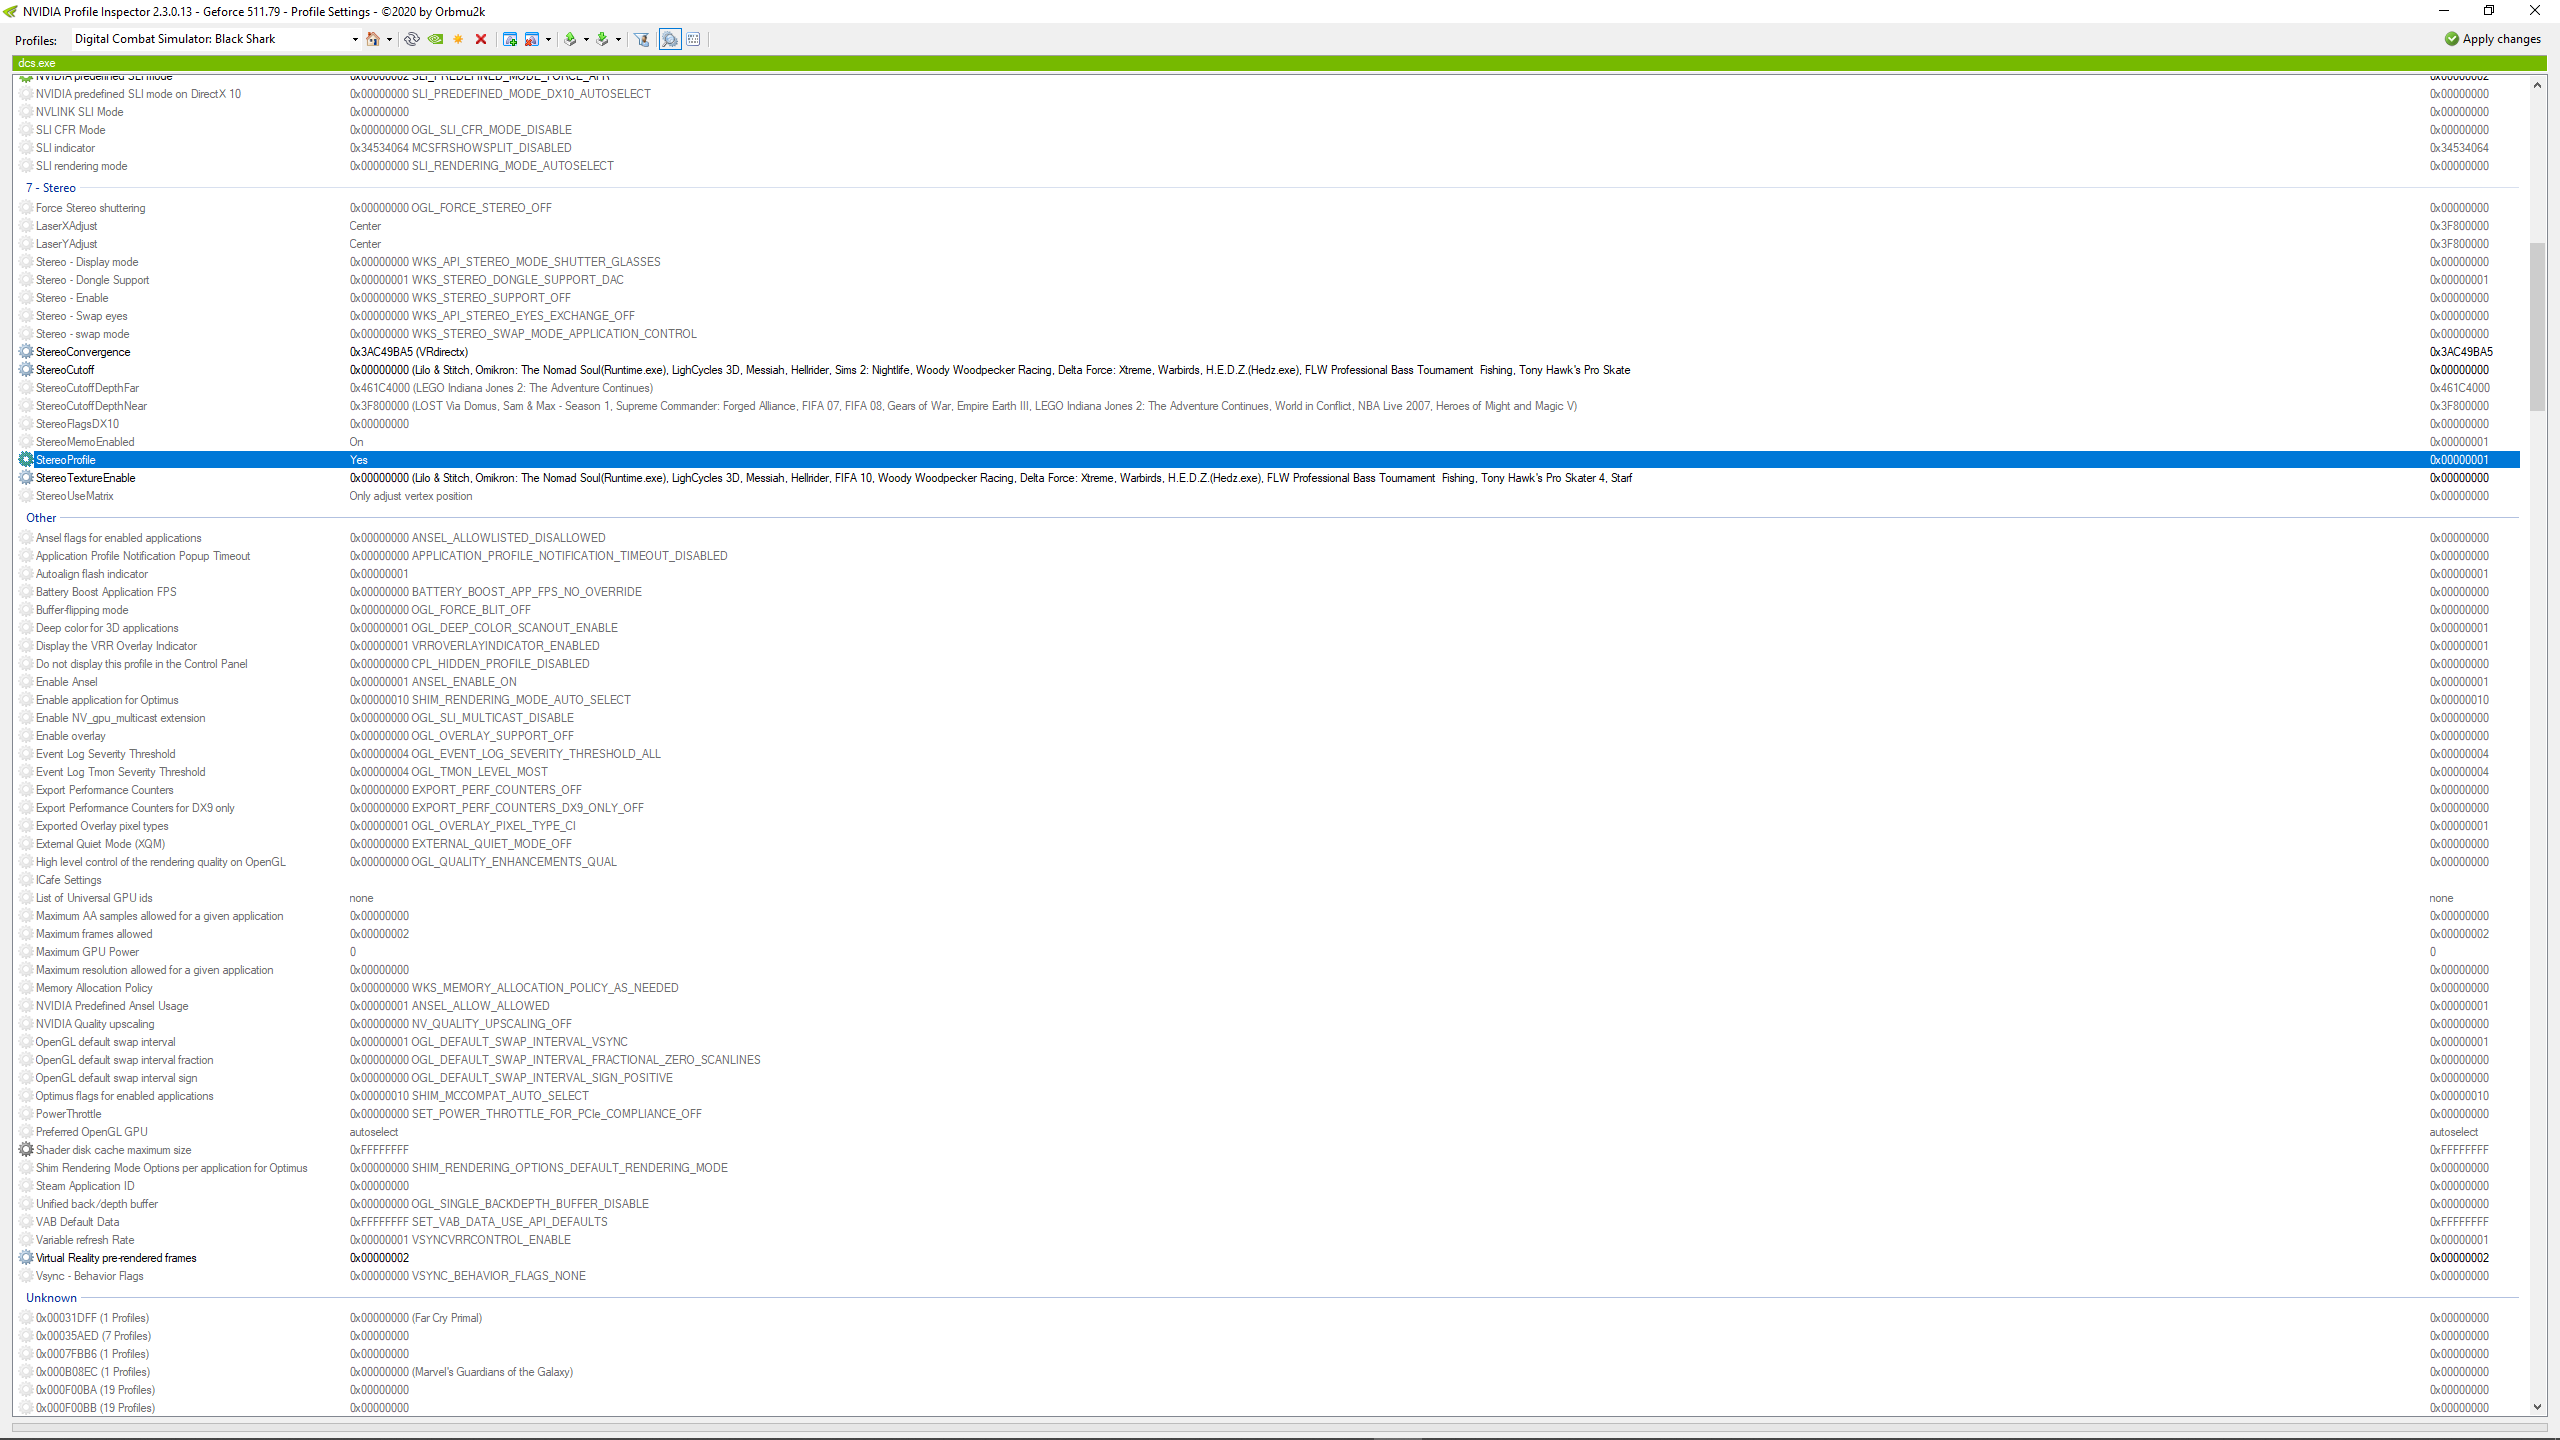Open the import profiles dropdown arrow
This screenshot has height=1440, width=2560.
618,40
